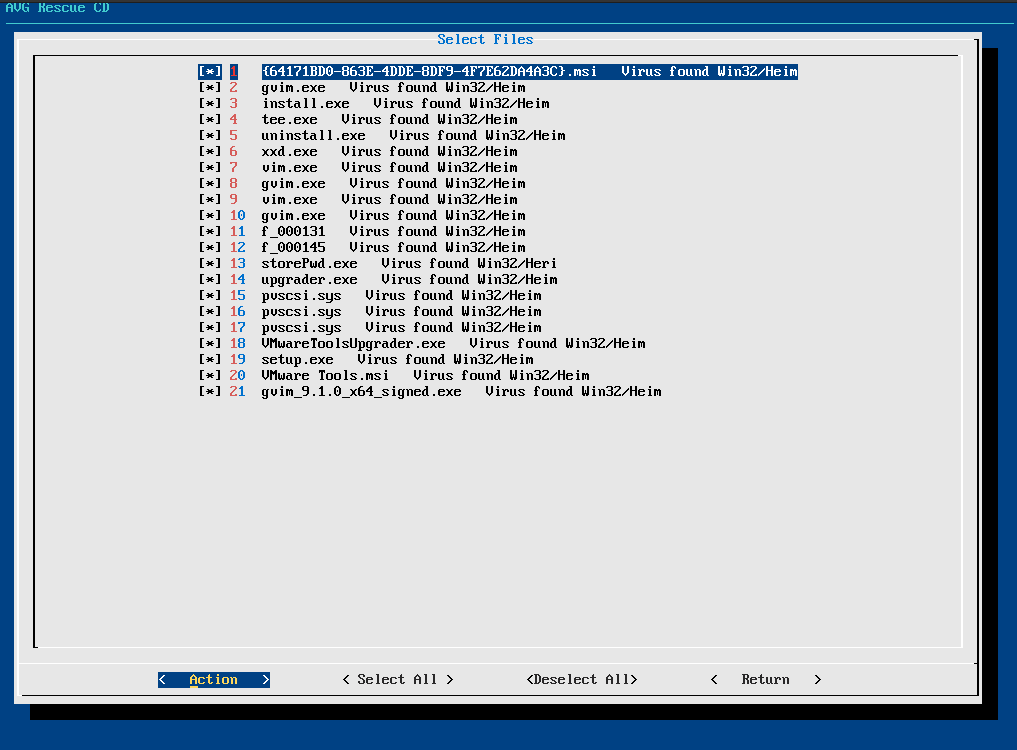Uncheck the tee.exe checkbox
The image size is (1017, 750).
[x=209, y=119]
